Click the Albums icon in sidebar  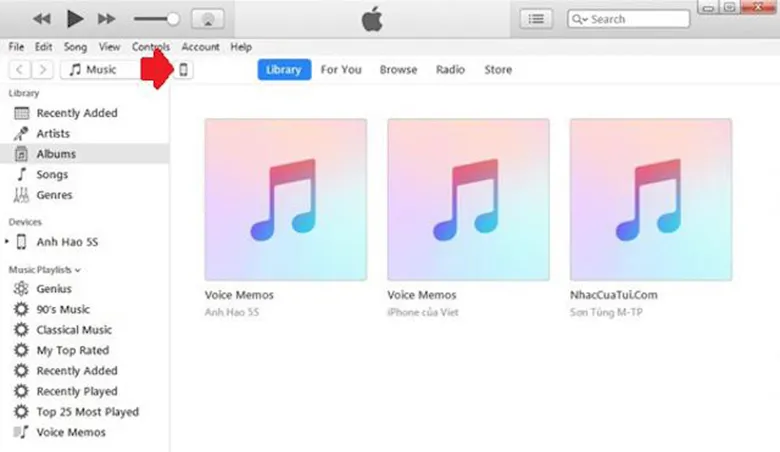(x=21, y=154)
